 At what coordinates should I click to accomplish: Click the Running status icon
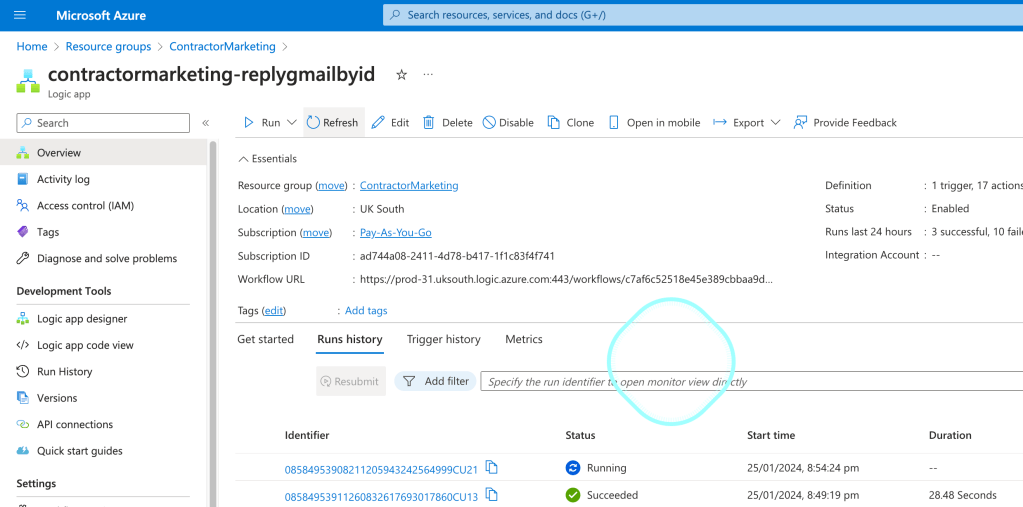[x=573, y=468]
